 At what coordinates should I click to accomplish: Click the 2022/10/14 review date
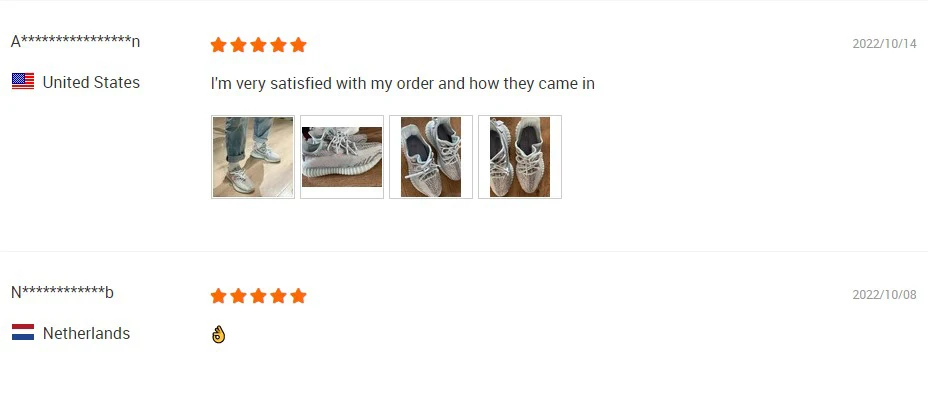pyautogui.click(x=884, y=44)
